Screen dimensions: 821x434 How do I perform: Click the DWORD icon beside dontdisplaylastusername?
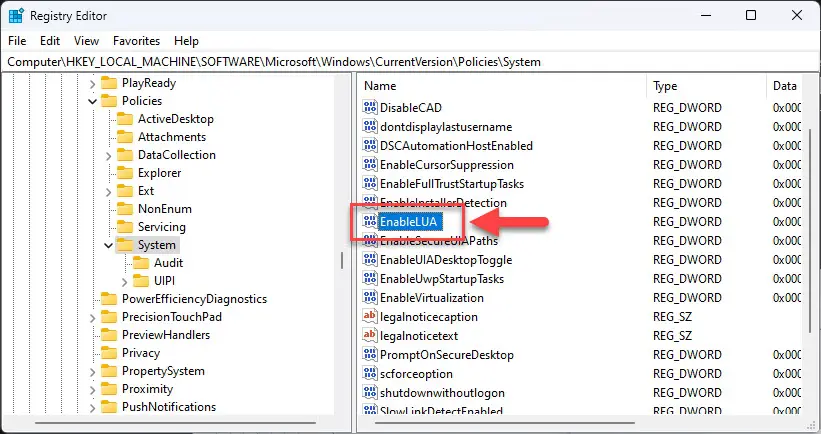(x=370, y=126)
